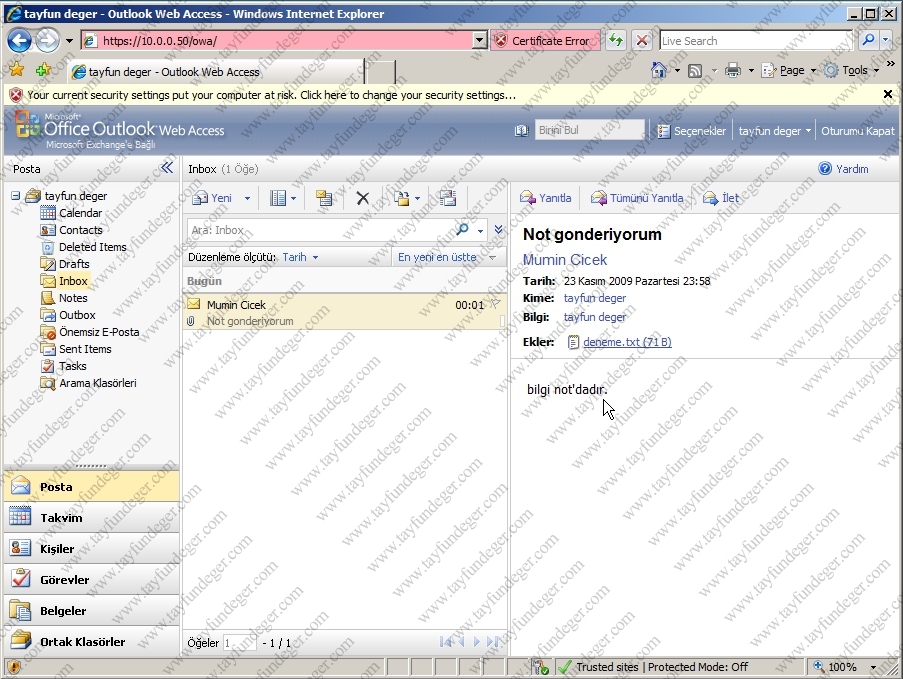Screen dimensions: 903x679
Task: Go to the previous page of items arrow
Action: click(x=461, y=642)
